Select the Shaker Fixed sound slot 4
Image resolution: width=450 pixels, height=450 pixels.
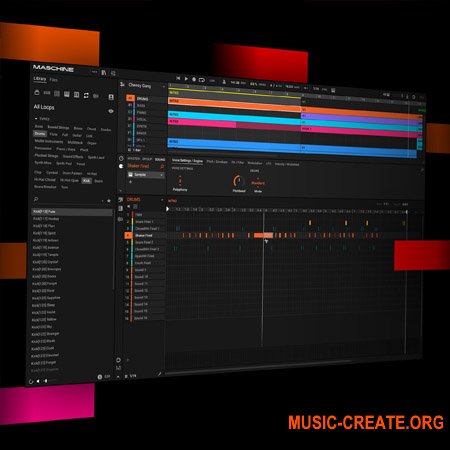click(x=144, y=235)
